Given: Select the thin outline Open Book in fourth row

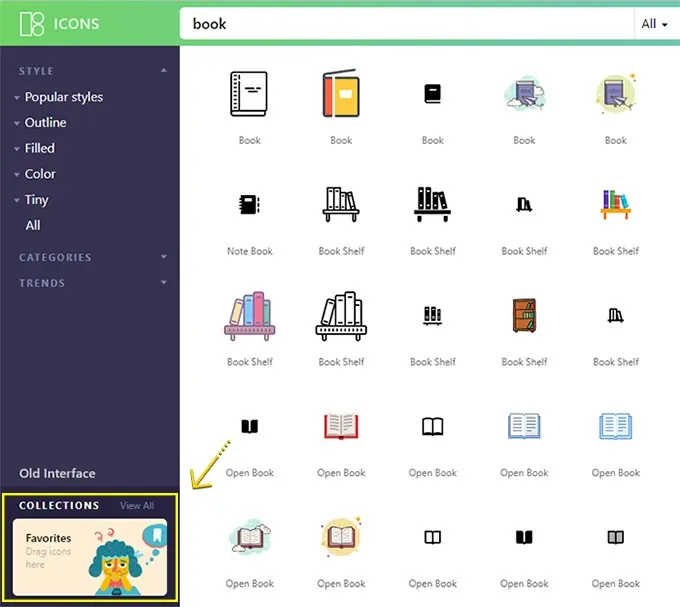Looking at the screenshot, I should tap(432, 426).
